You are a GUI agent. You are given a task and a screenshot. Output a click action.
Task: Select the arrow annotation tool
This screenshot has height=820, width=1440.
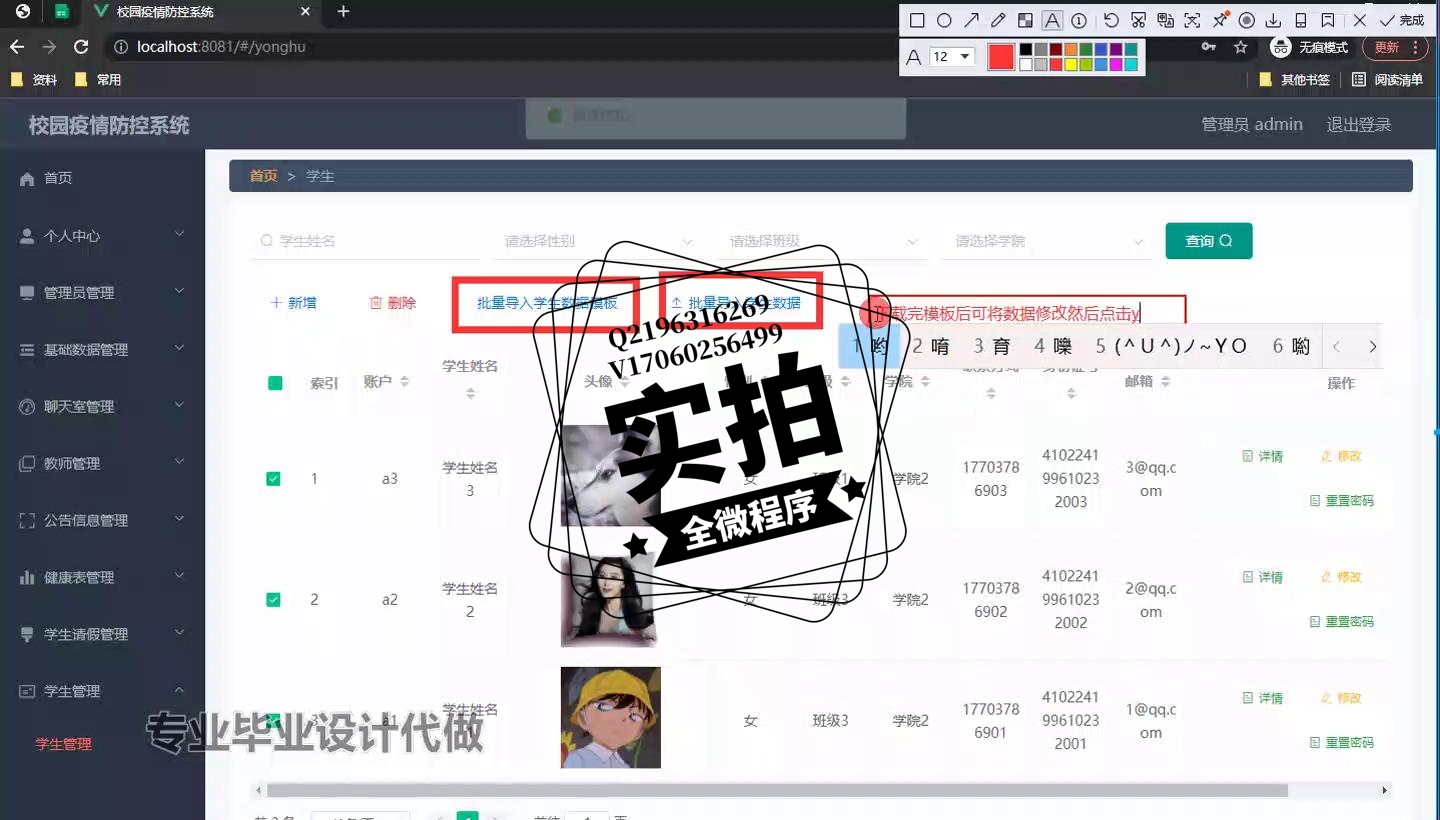[x=971, y=20]
